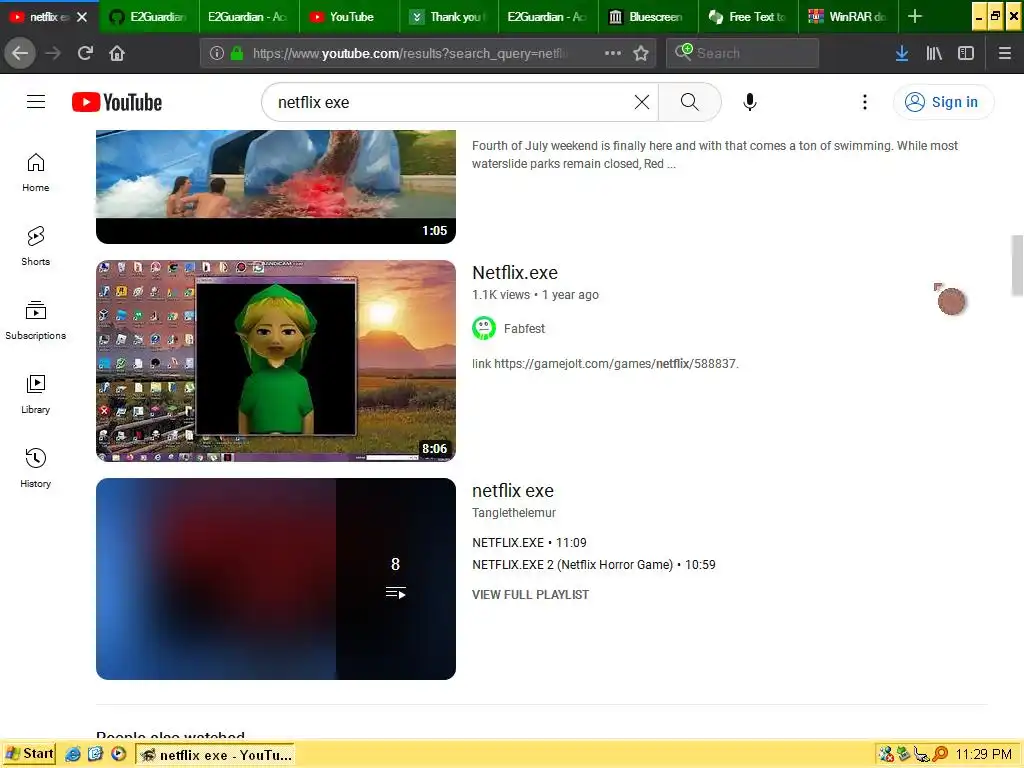
Task: Switch to the YouTube tab
Action: (349, 17)
